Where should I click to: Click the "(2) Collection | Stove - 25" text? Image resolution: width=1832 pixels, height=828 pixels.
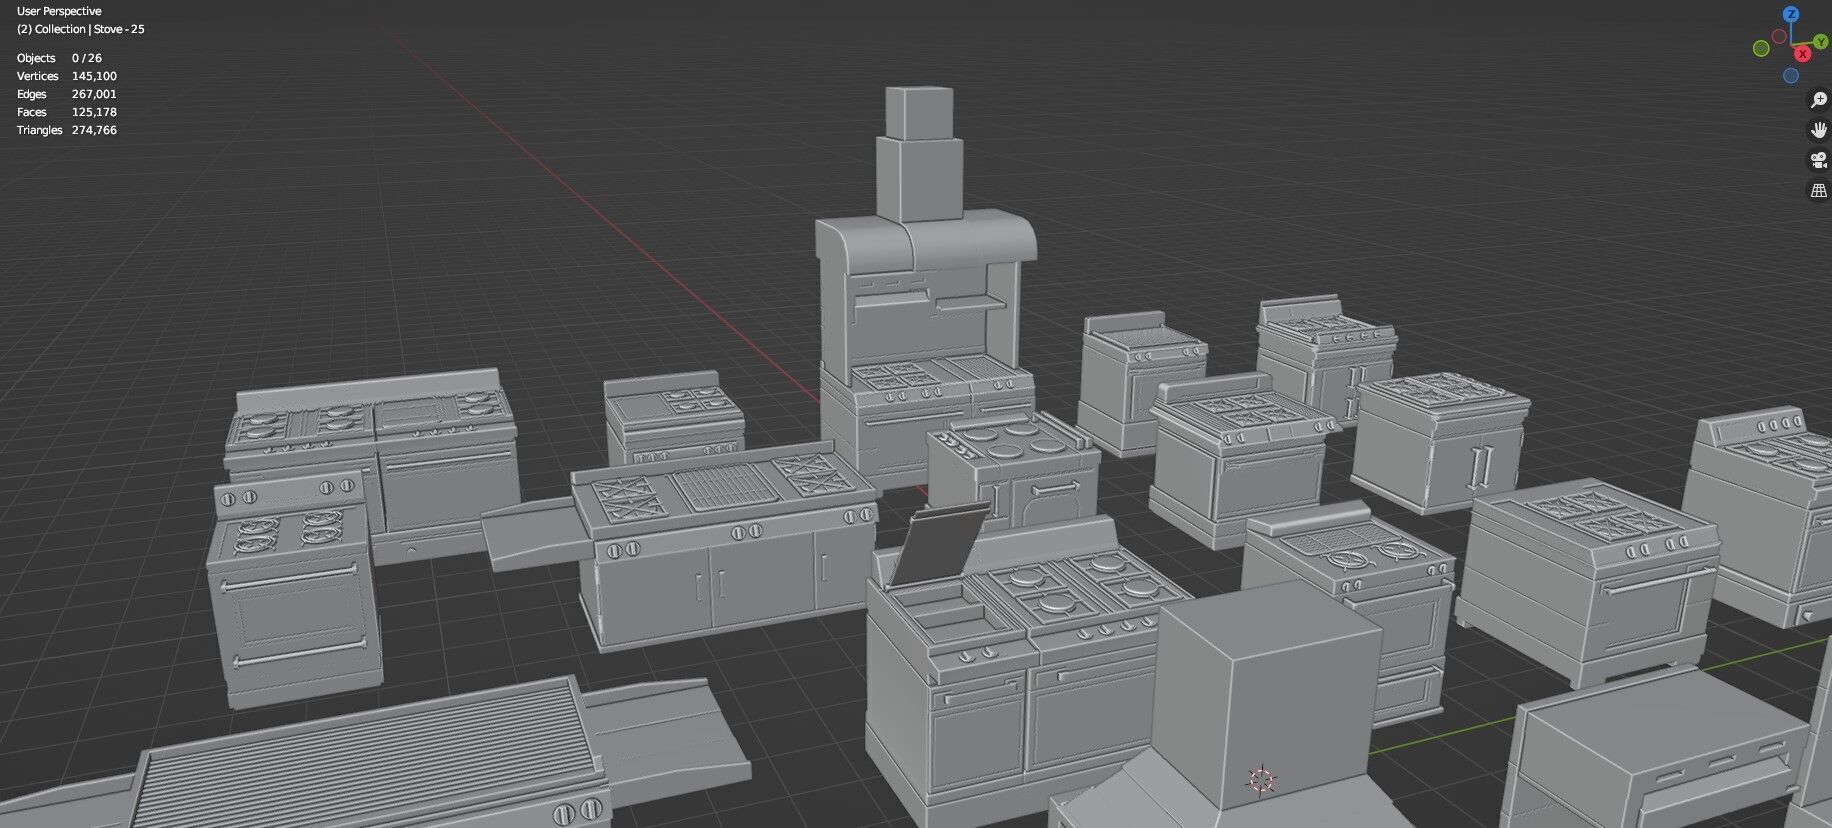(81, 29)
